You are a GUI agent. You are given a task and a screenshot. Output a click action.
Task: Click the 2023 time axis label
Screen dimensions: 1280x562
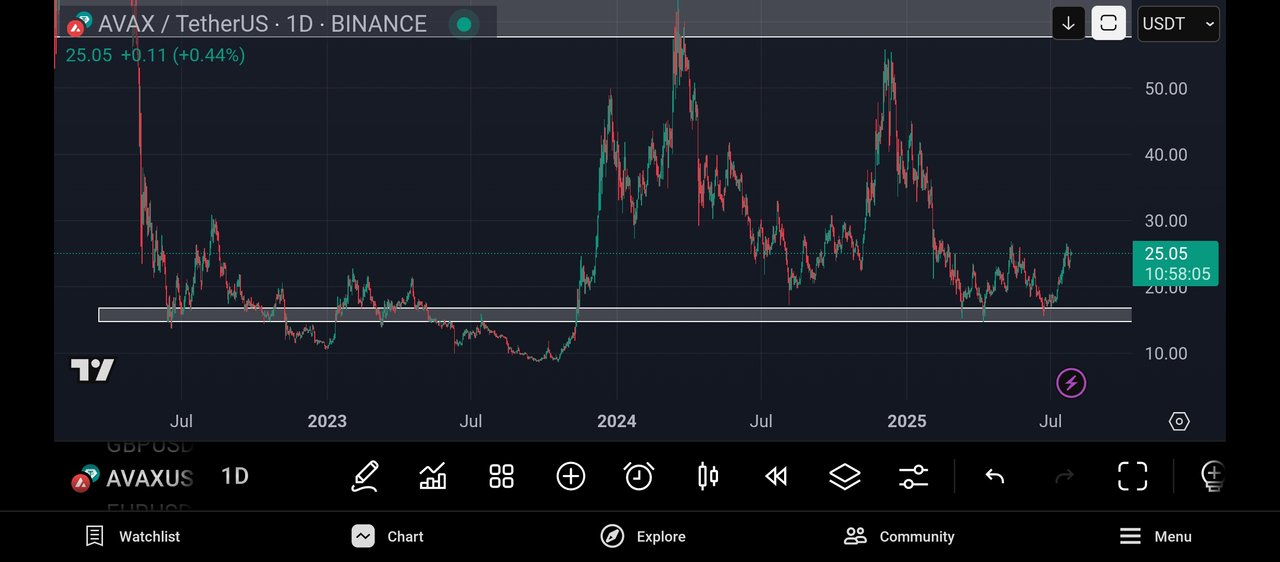click(327, 421)
